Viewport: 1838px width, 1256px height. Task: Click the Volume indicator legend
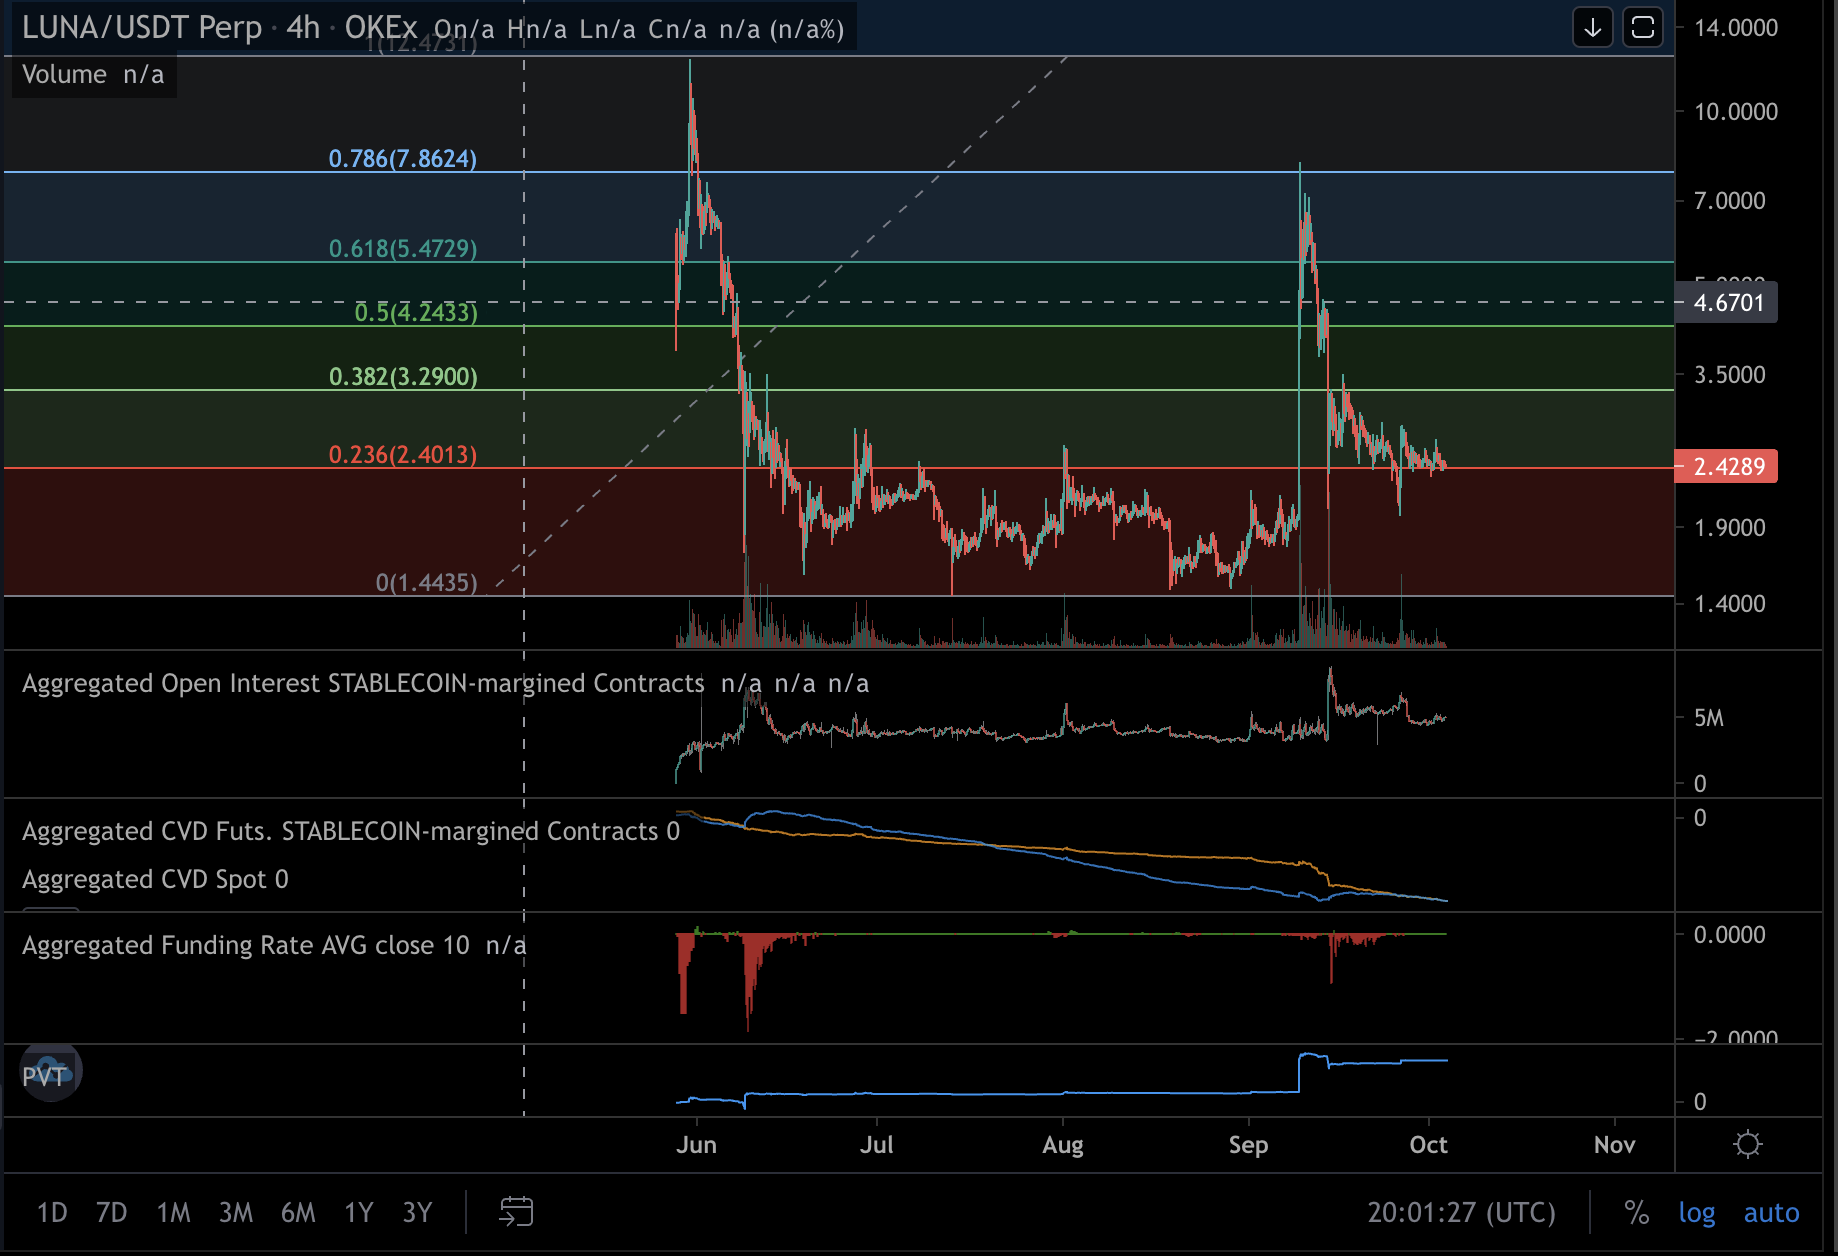tap(64, 75)
